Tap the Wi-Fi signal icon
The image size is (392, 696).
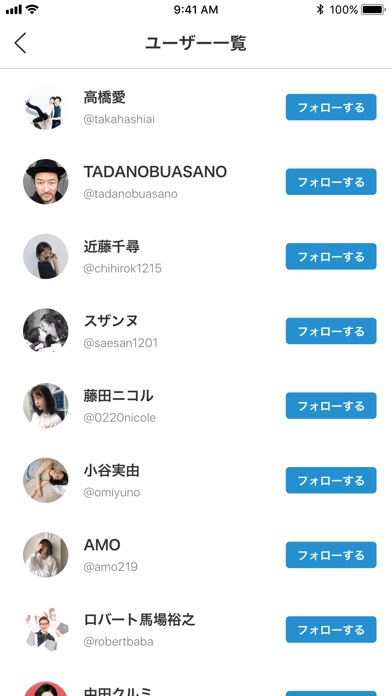[x=32, y=9]
